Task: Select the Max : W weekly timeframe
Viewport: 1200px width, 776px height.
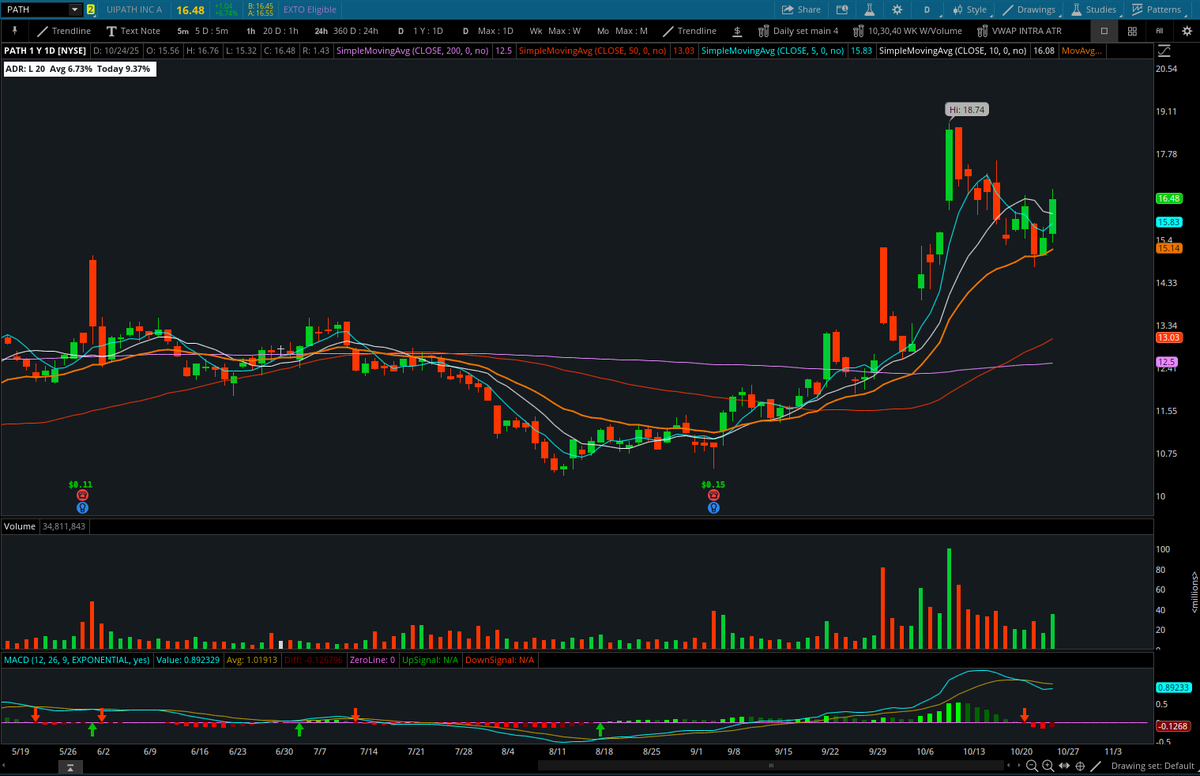Action: pyautogui.click(x=555, y=31)
